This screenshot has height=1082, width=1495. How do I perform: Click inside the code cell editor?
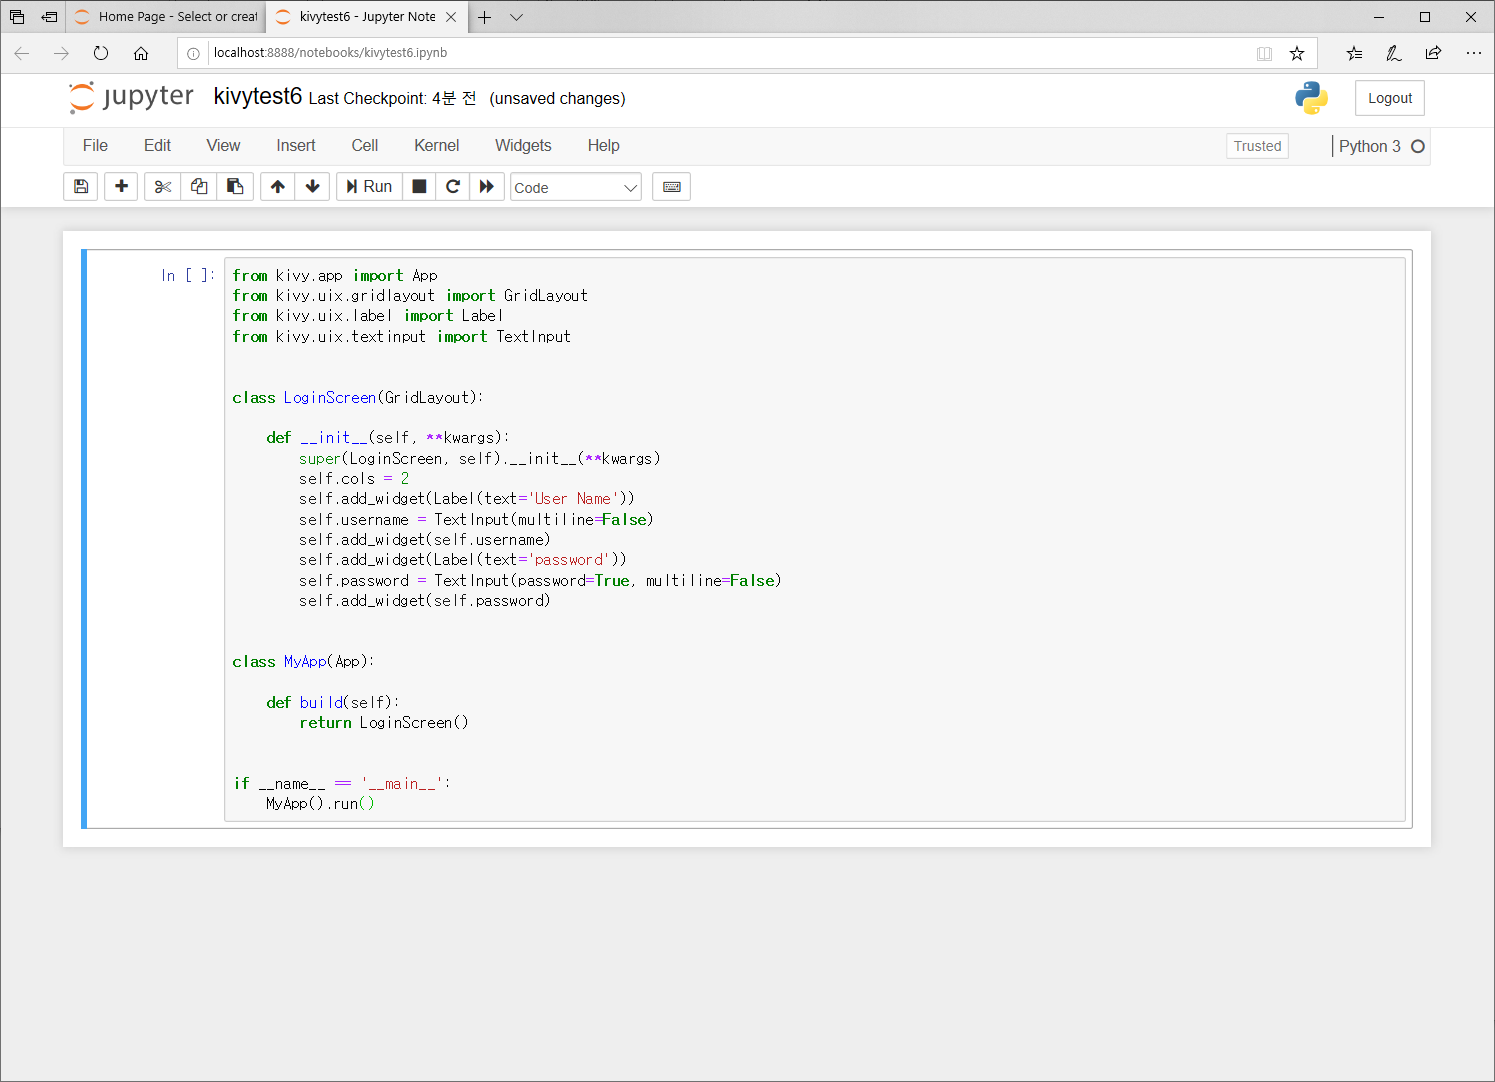814,539
